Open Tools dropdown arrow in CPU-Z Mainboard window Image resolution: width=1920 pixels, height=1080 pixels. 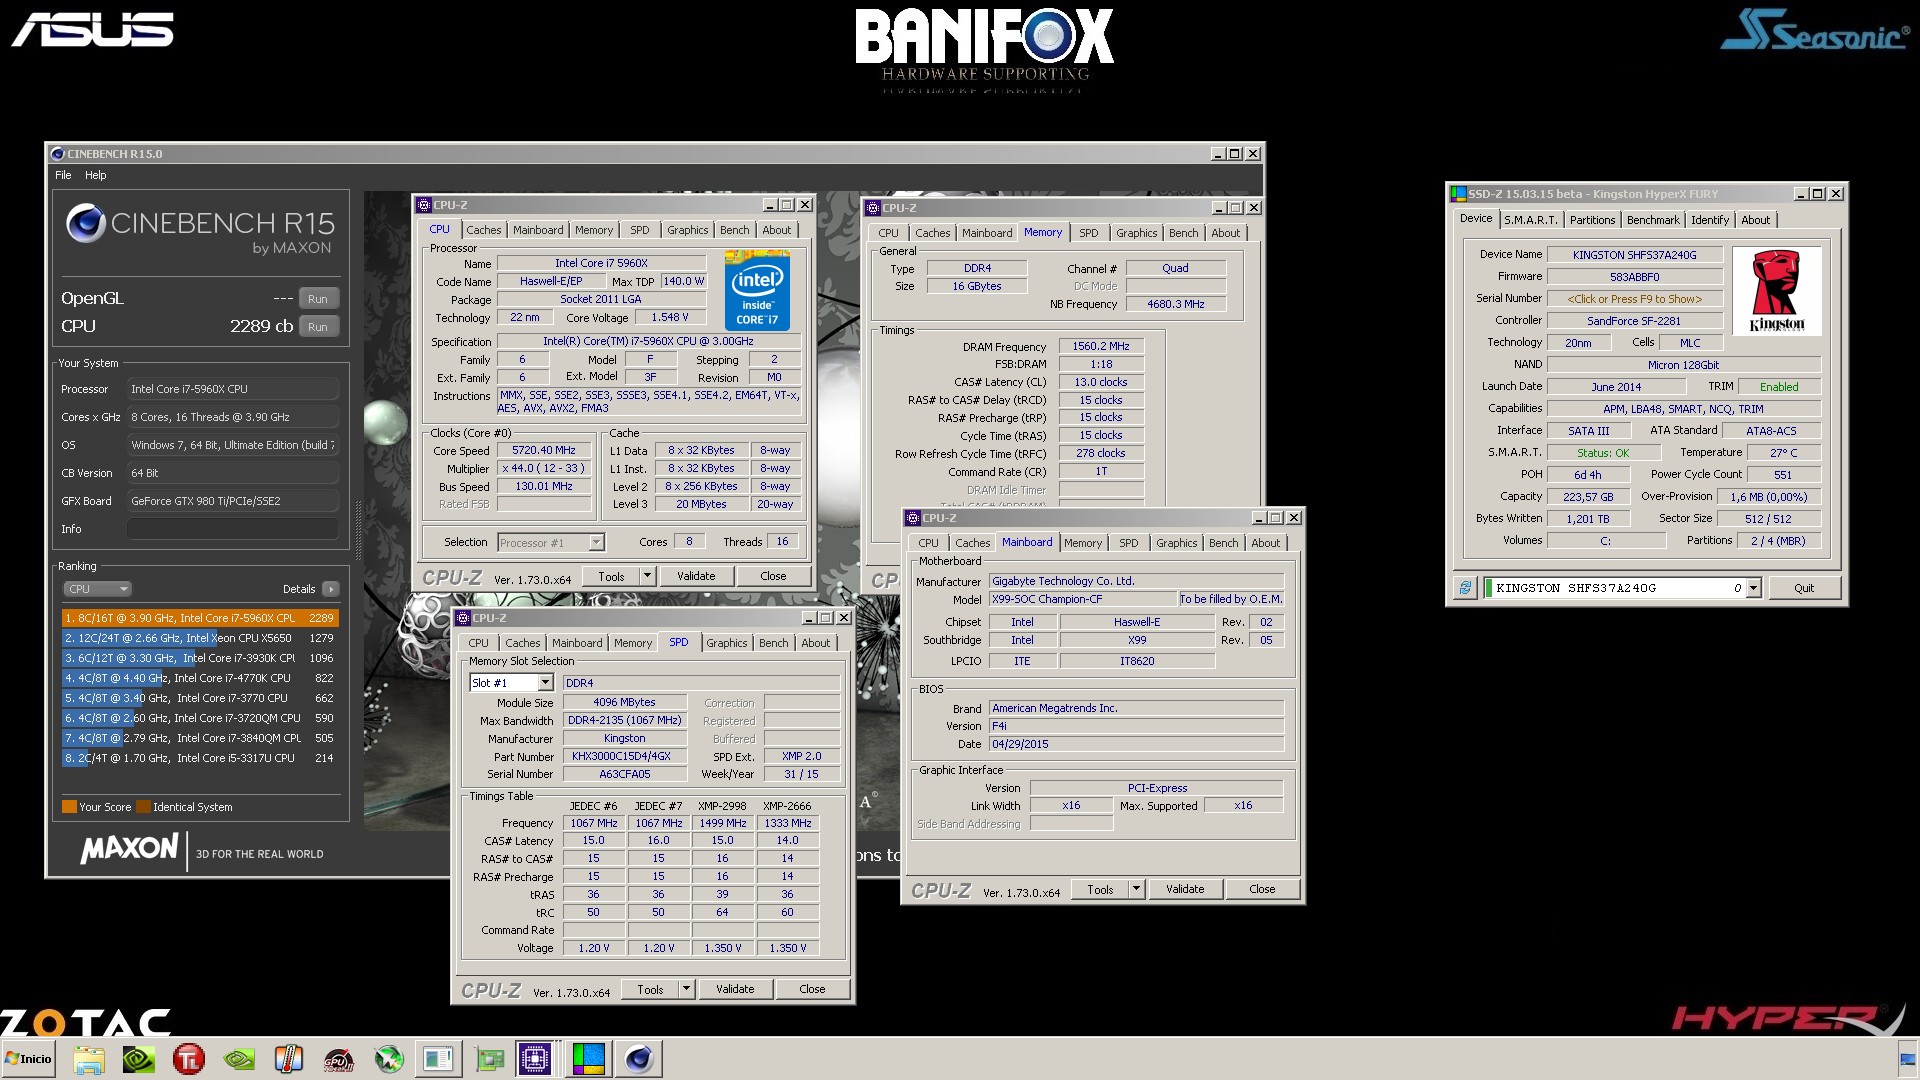[x=1136, y=889]
